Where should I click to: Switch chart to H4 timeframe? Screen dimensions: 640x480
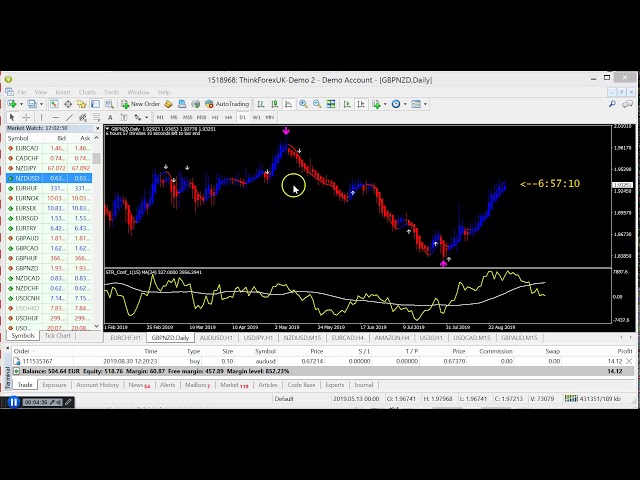(227, 117)
